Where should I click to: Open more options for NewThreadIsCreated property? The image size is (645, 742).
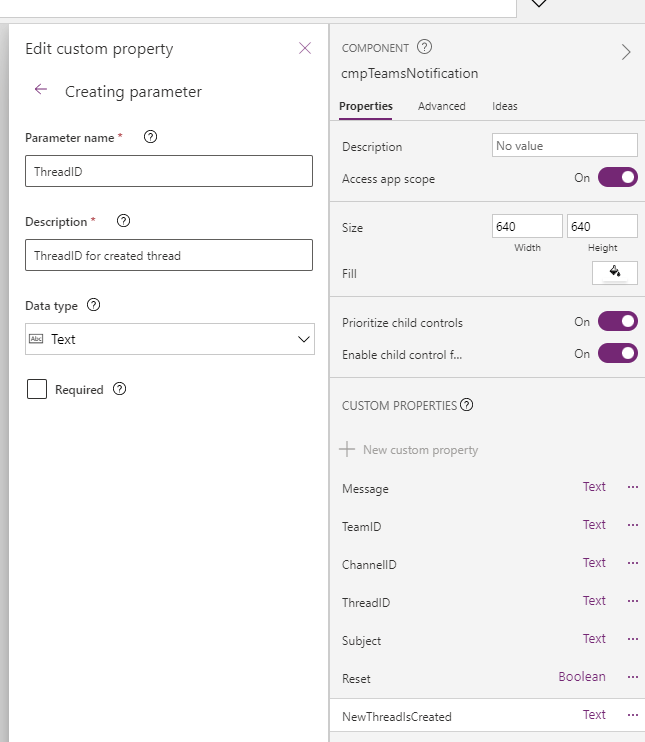632,715
